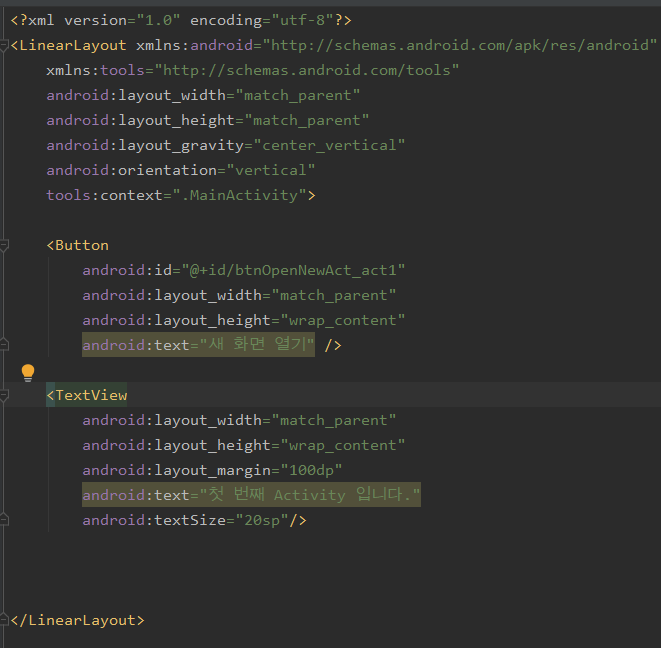Click the <Button tag name
The height and width of the screenshot is (648, 661).
click(x=78, y=245)
